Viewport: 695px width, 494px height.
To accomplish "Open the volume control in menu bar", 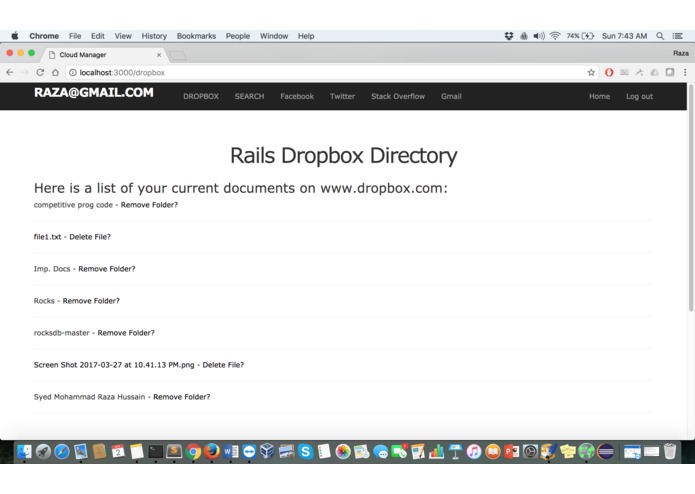I will 539,36.
